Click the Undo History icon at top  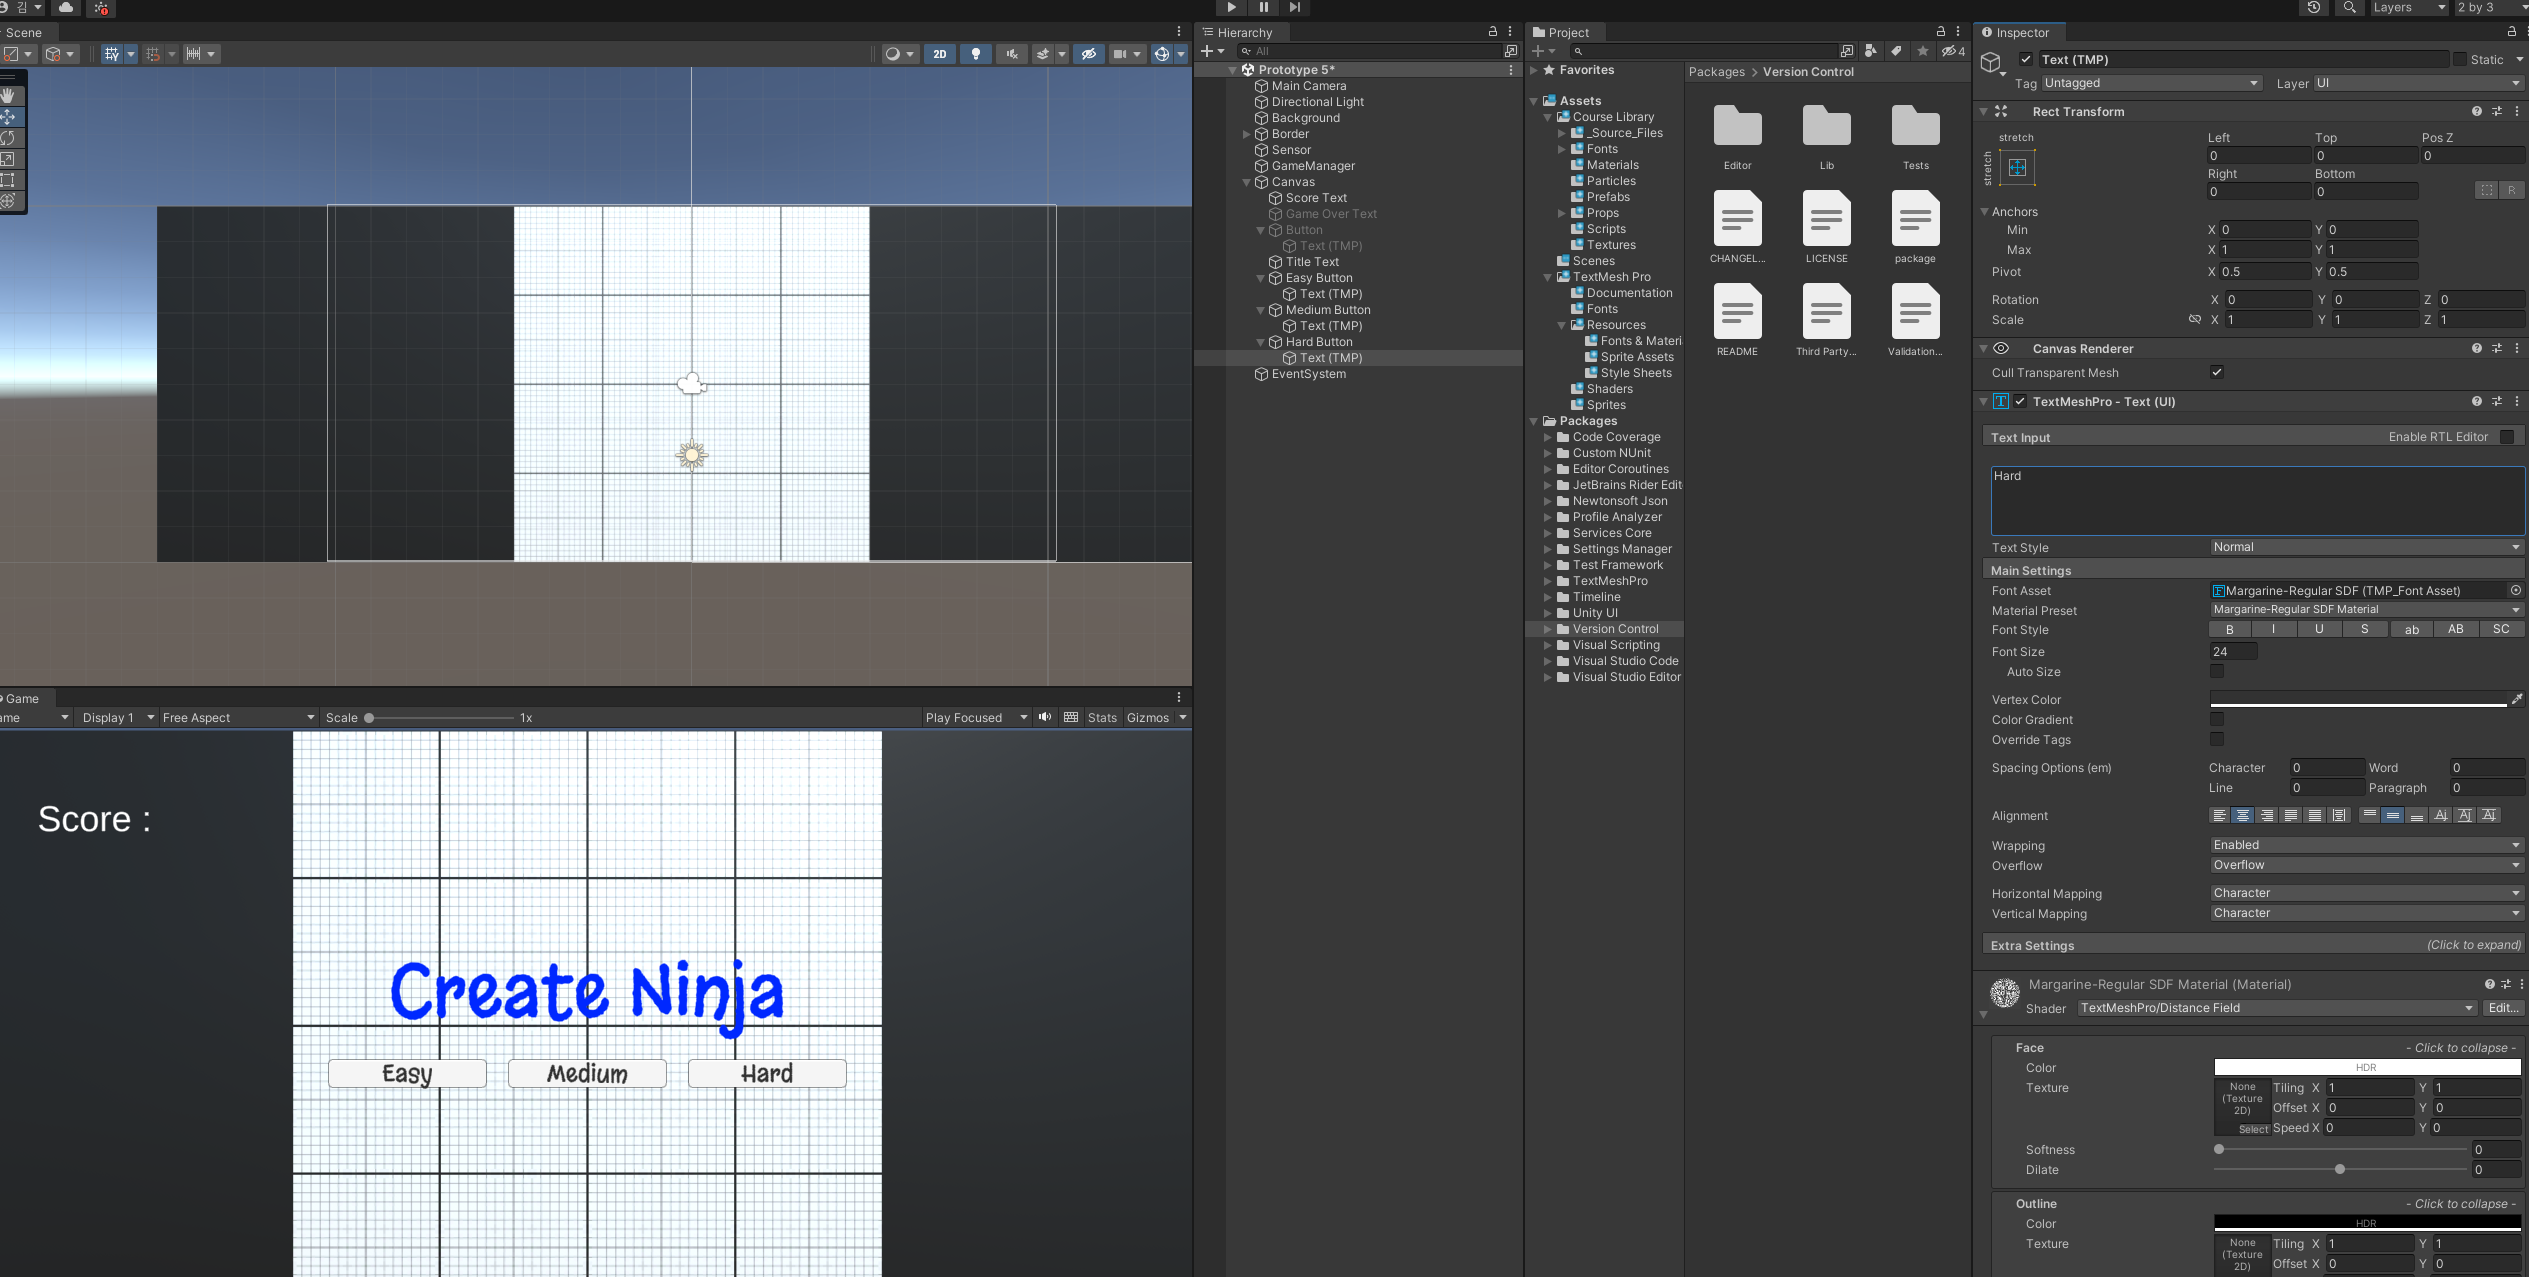pyautogui.click(x=2314, y=8)
